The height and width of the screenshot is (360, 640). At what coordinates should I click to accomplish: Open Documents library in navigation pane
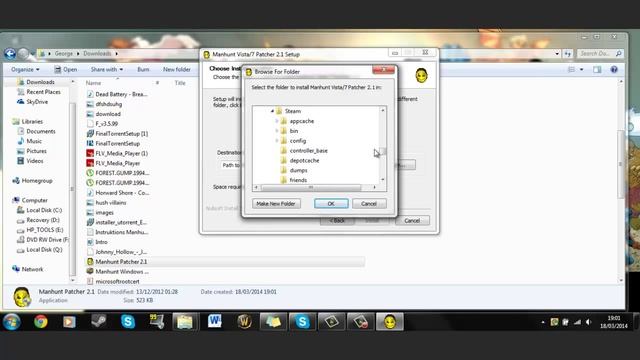click(41, 131)
